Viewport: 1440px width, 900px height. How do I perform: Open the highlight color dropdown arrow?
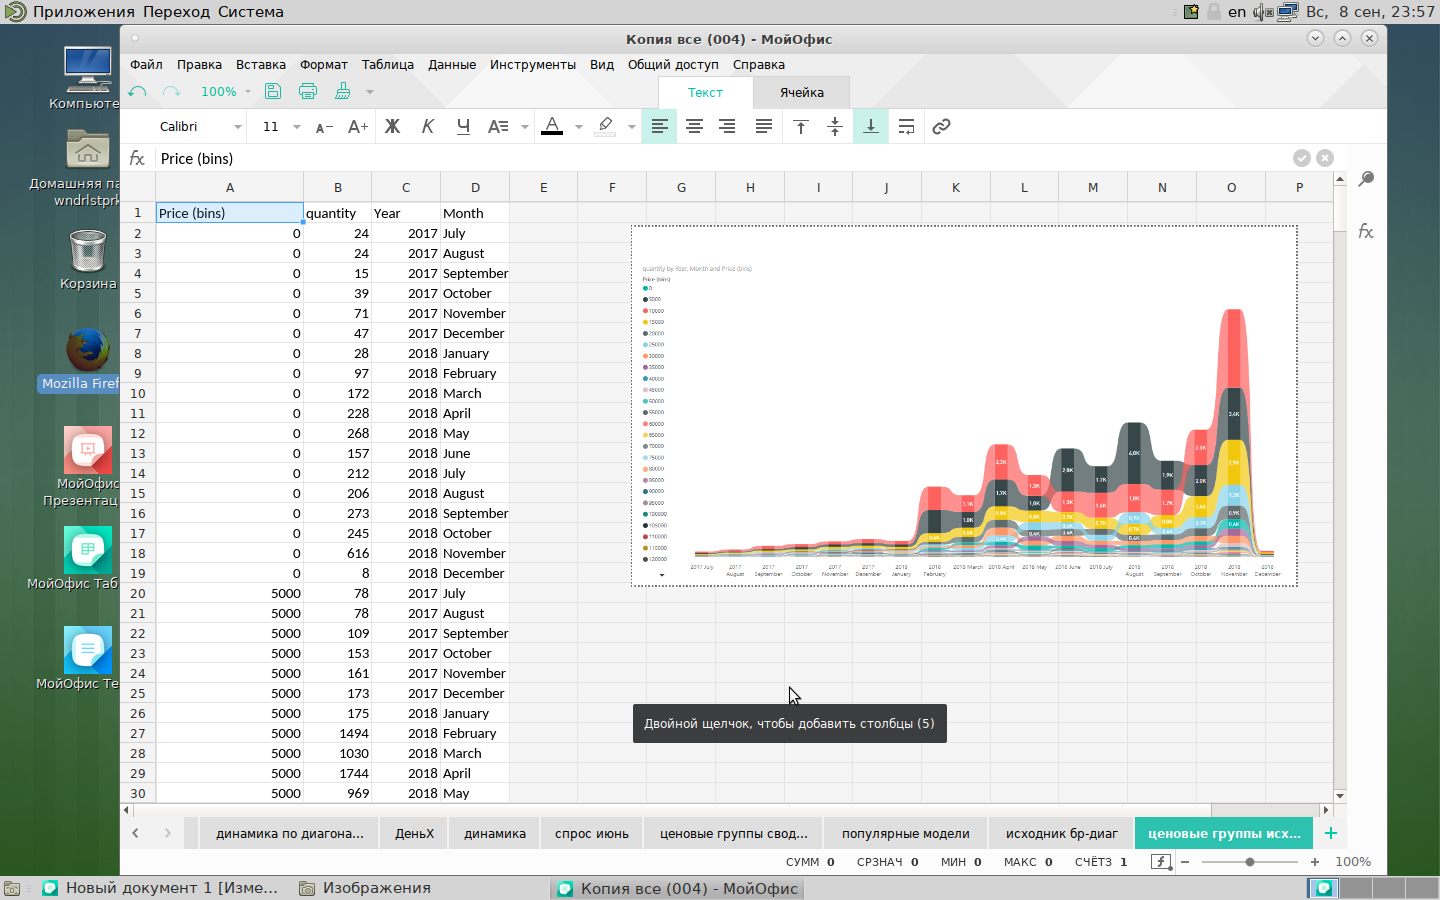(632, 127)
